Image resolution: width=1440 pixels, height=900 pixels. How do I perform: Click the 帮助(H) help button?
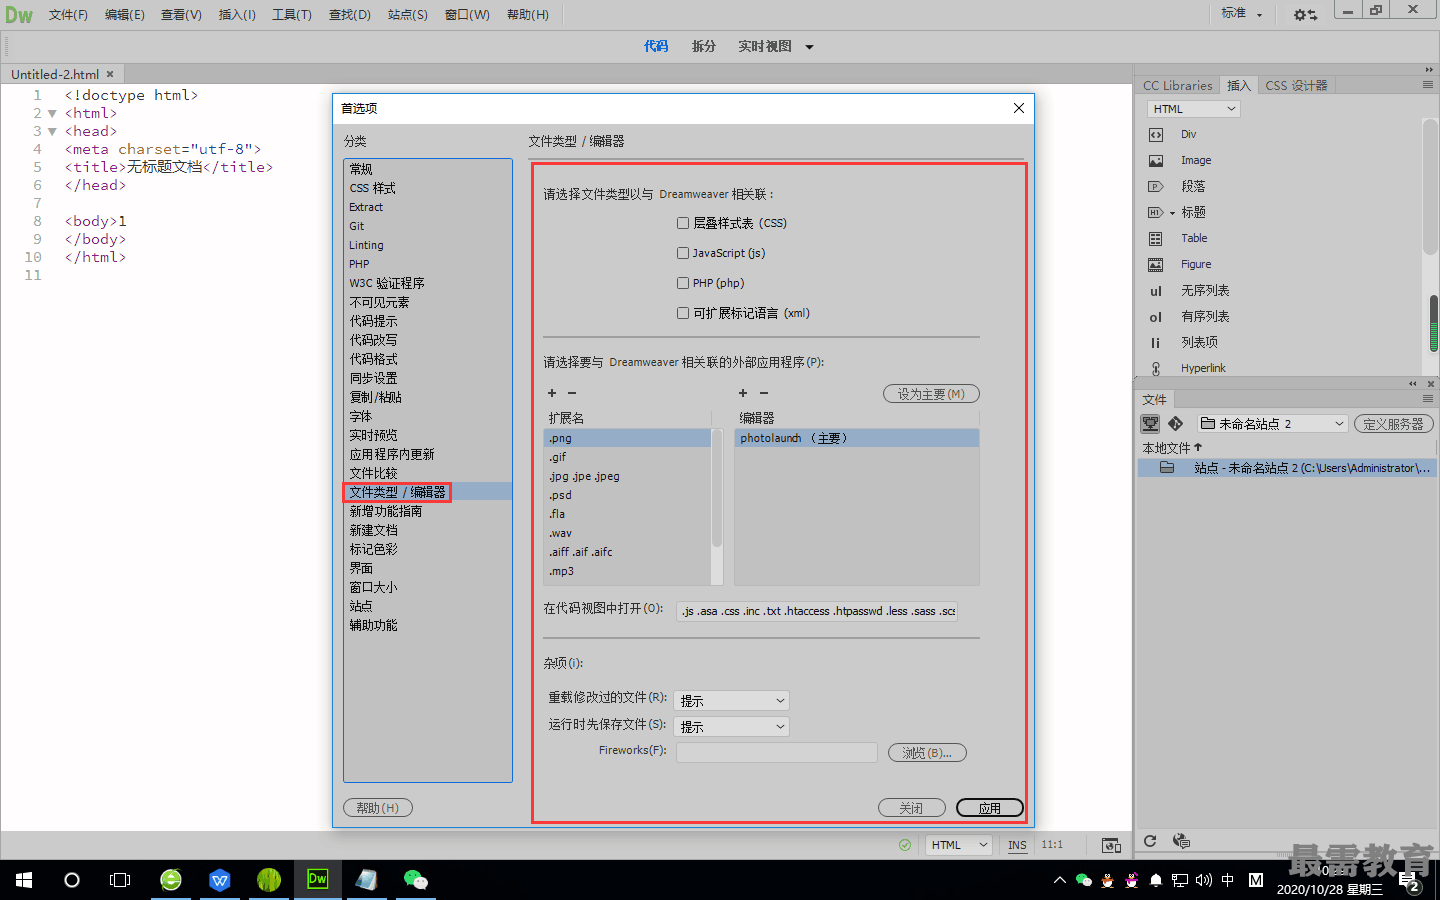(x=377, y=808)
